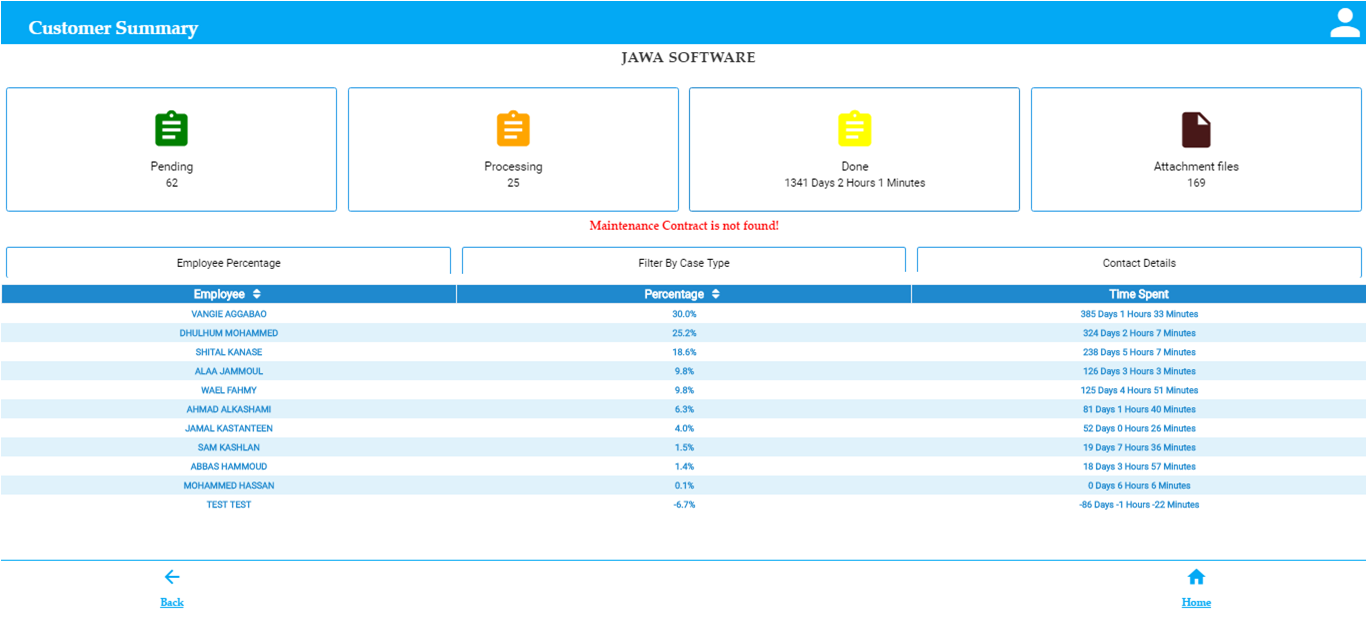Click the orange Processing clipboard icon
Image resolution: width=1367 pixels, height=623 pixels.
coord(513,129)
